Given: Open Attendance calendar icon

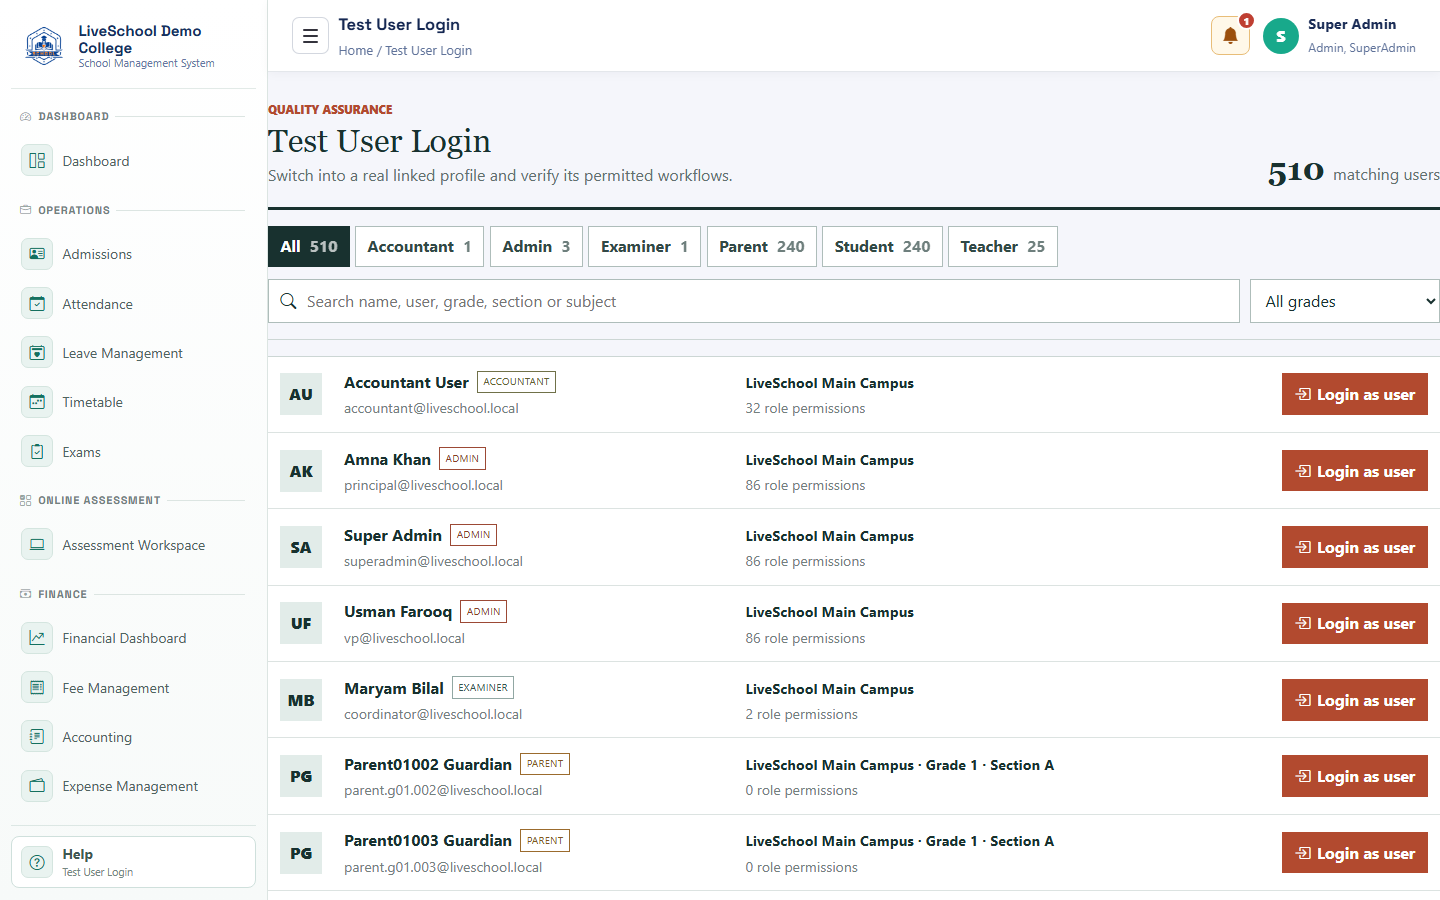Looking at the screenshot, I should coord(37,304).
